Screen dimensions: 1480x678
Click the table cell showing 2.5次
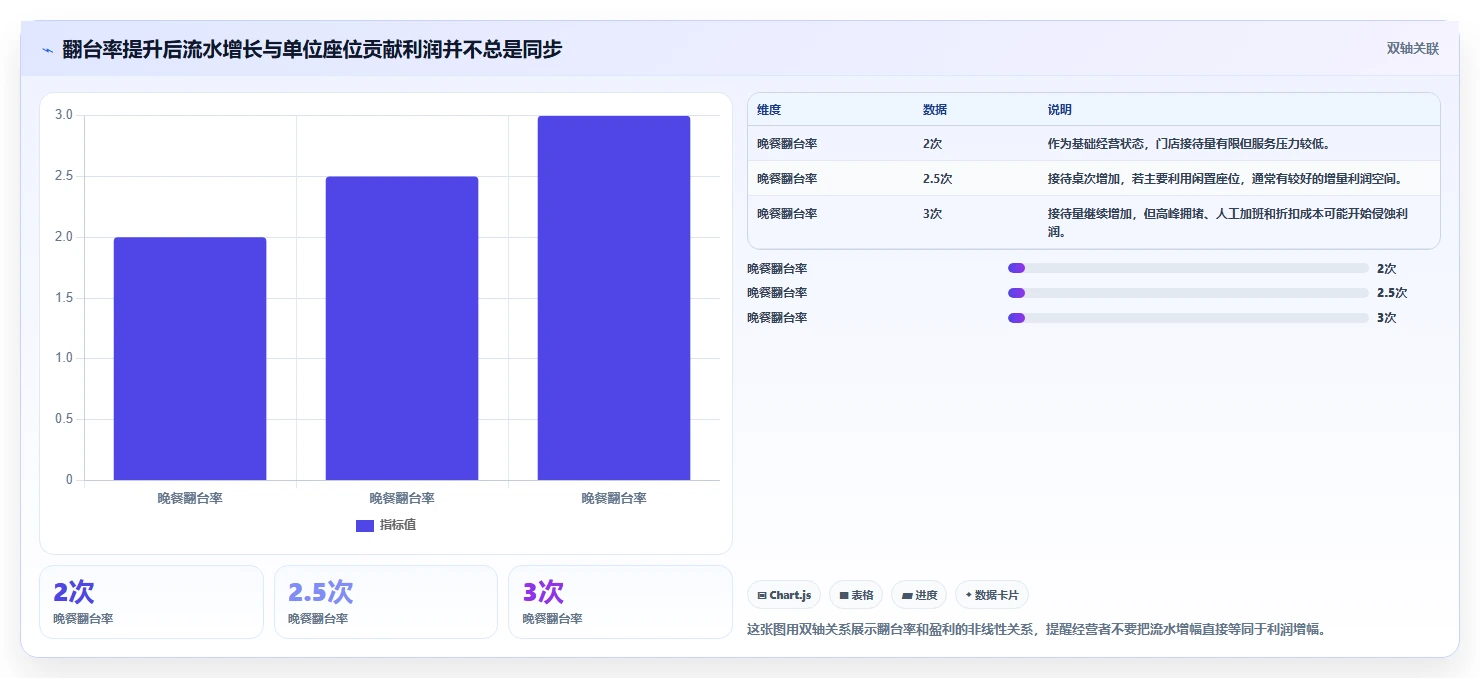point(937,179)
